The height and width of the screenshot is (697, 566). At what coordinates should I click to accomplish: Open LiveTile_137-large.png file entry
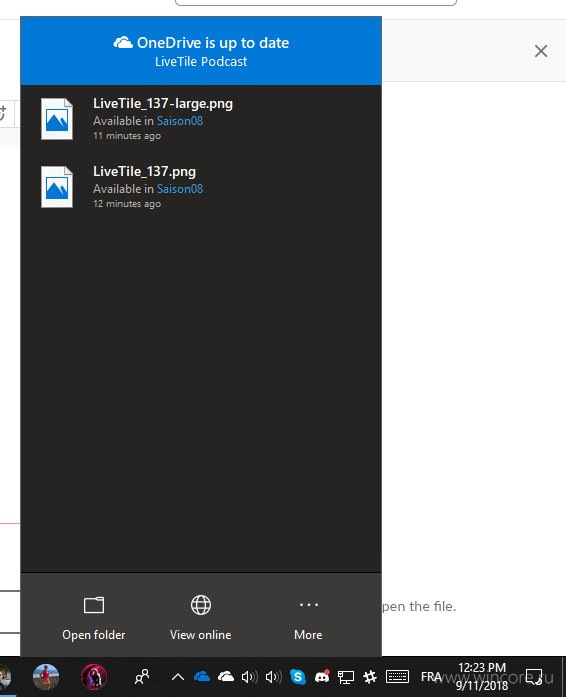tap(201, 119)
